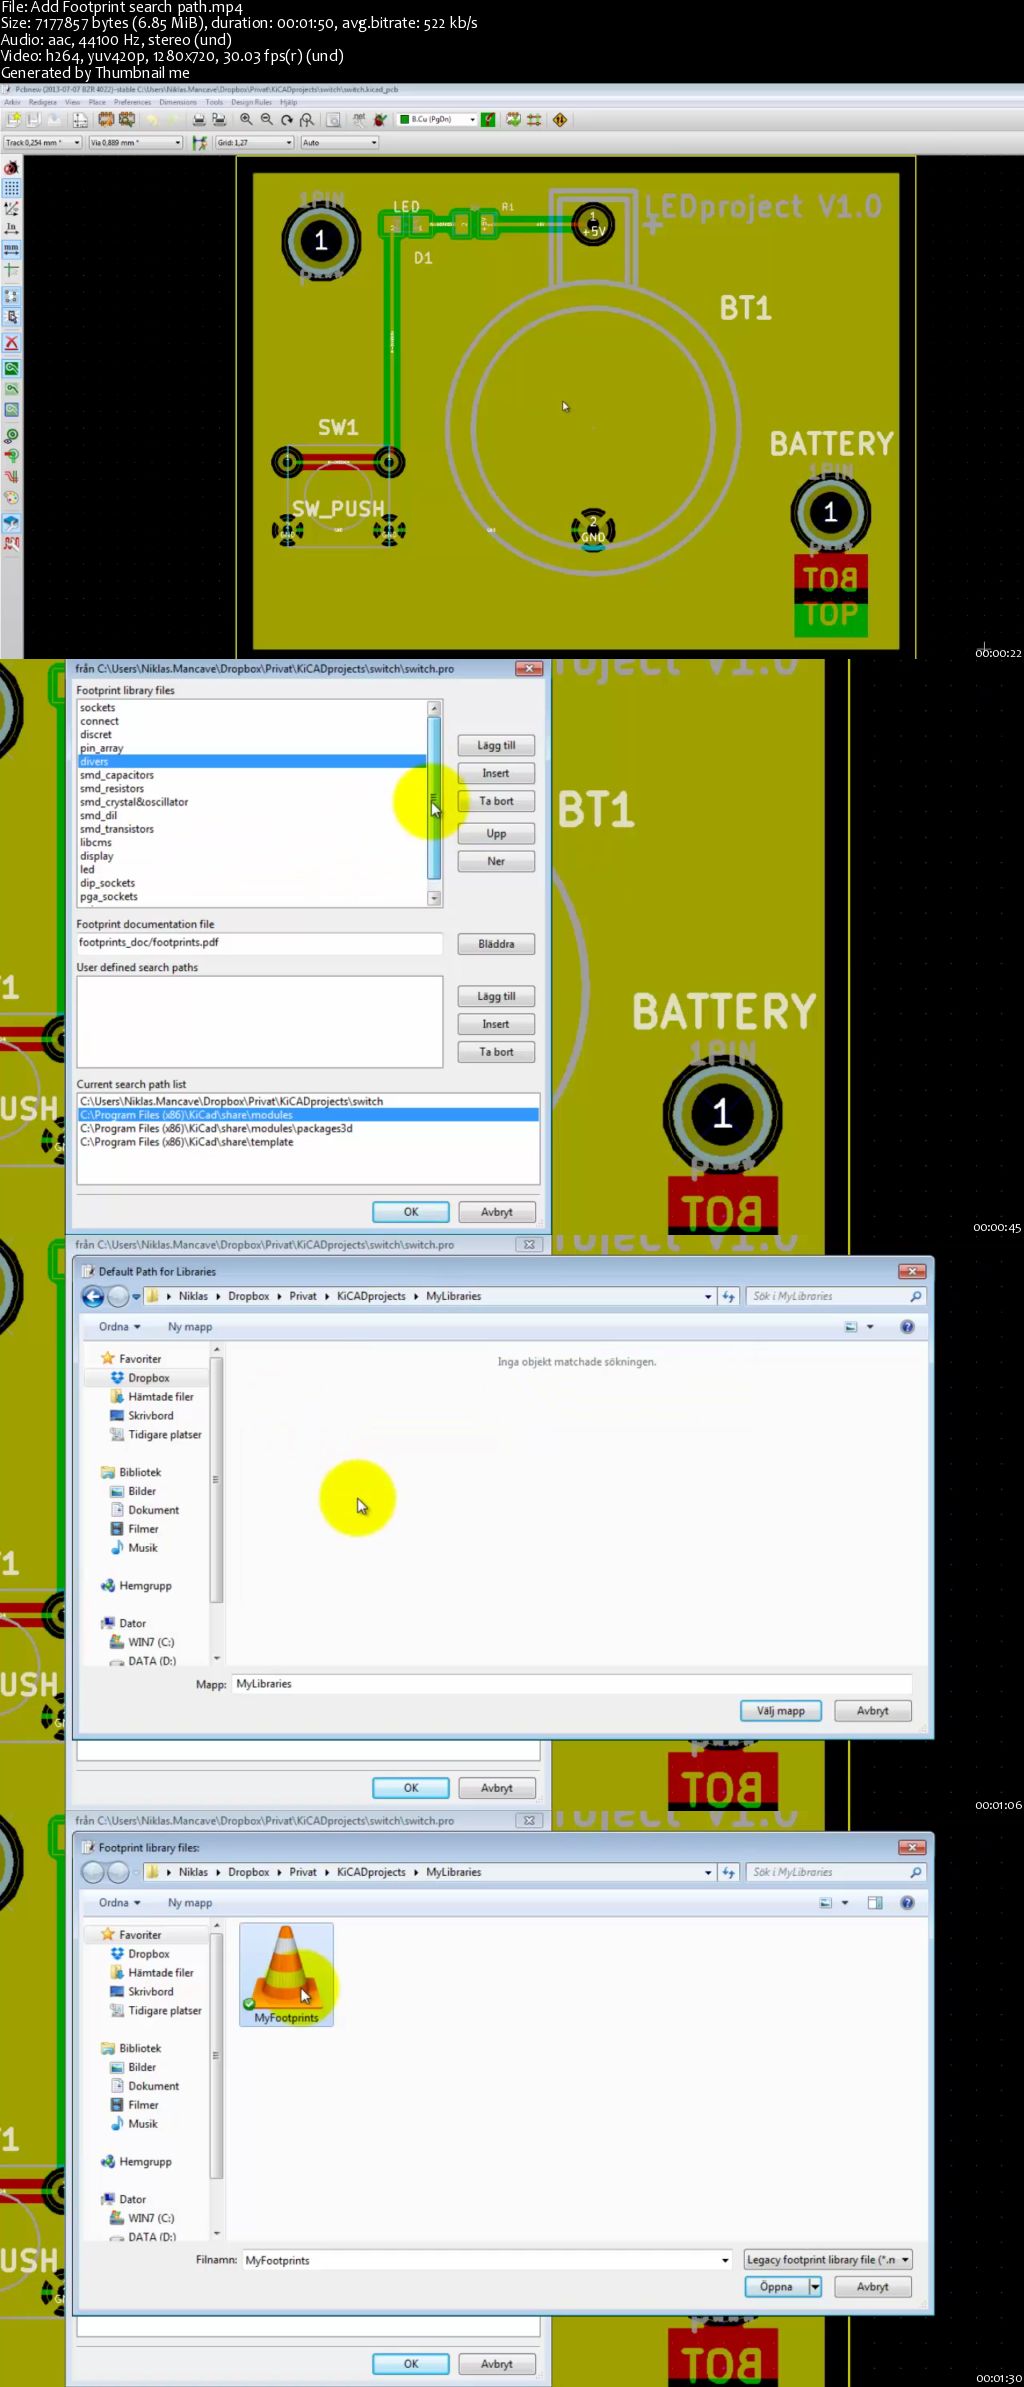Open page settings icon

coord(80,120)
